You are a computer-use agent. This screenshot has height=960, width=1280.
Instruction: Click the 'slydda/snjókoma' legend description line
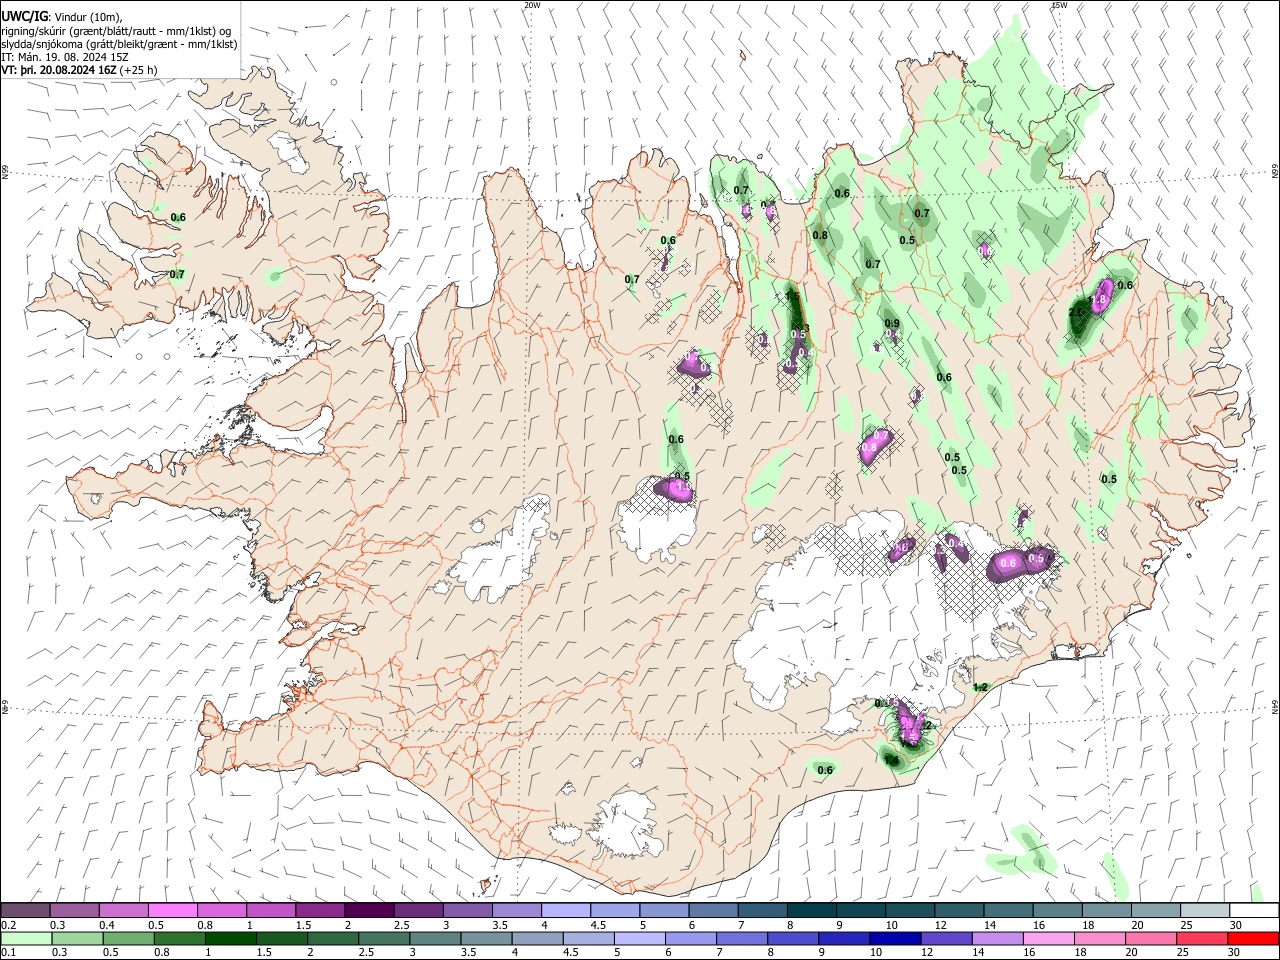(119, 44)
